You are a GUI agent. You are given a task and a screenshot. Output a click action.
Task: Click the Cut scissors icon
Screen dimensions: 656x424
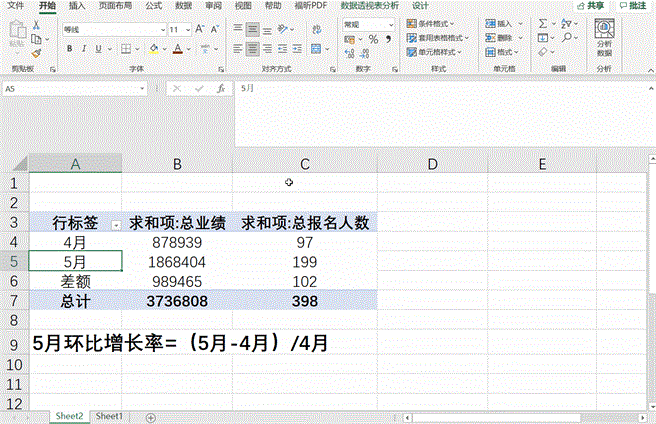point(37,25)
